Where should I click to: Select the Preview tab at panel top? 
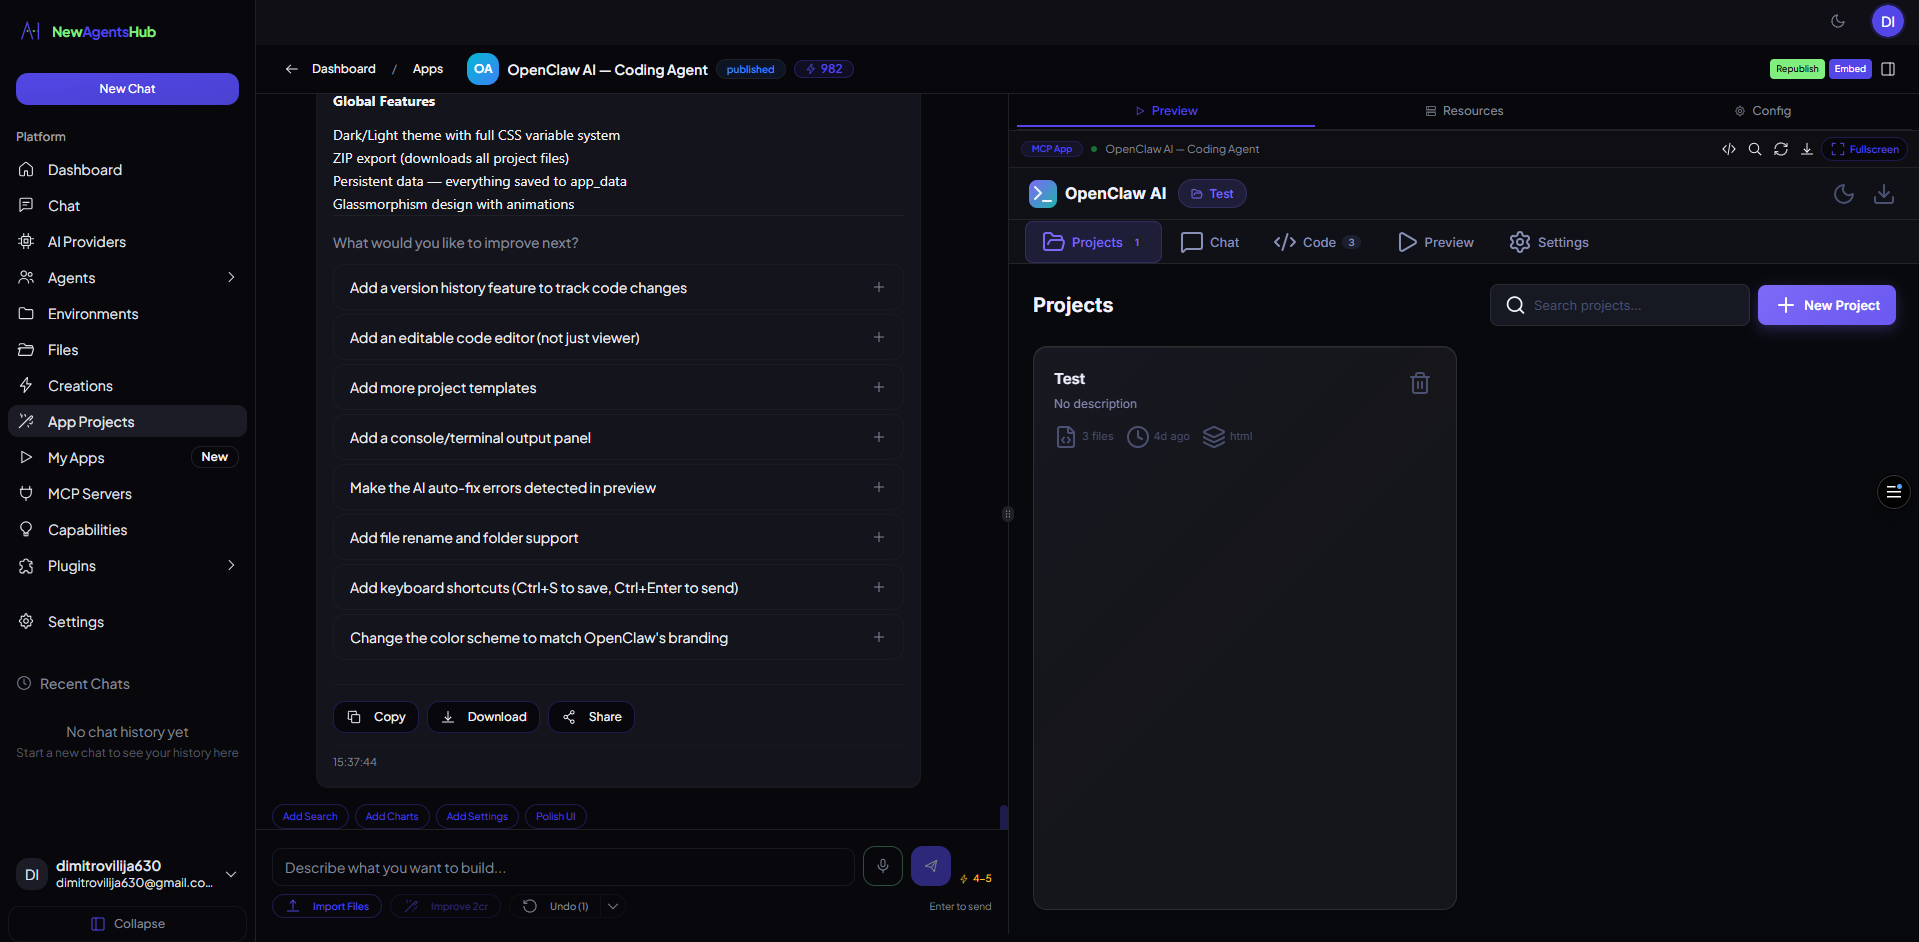1166,111
